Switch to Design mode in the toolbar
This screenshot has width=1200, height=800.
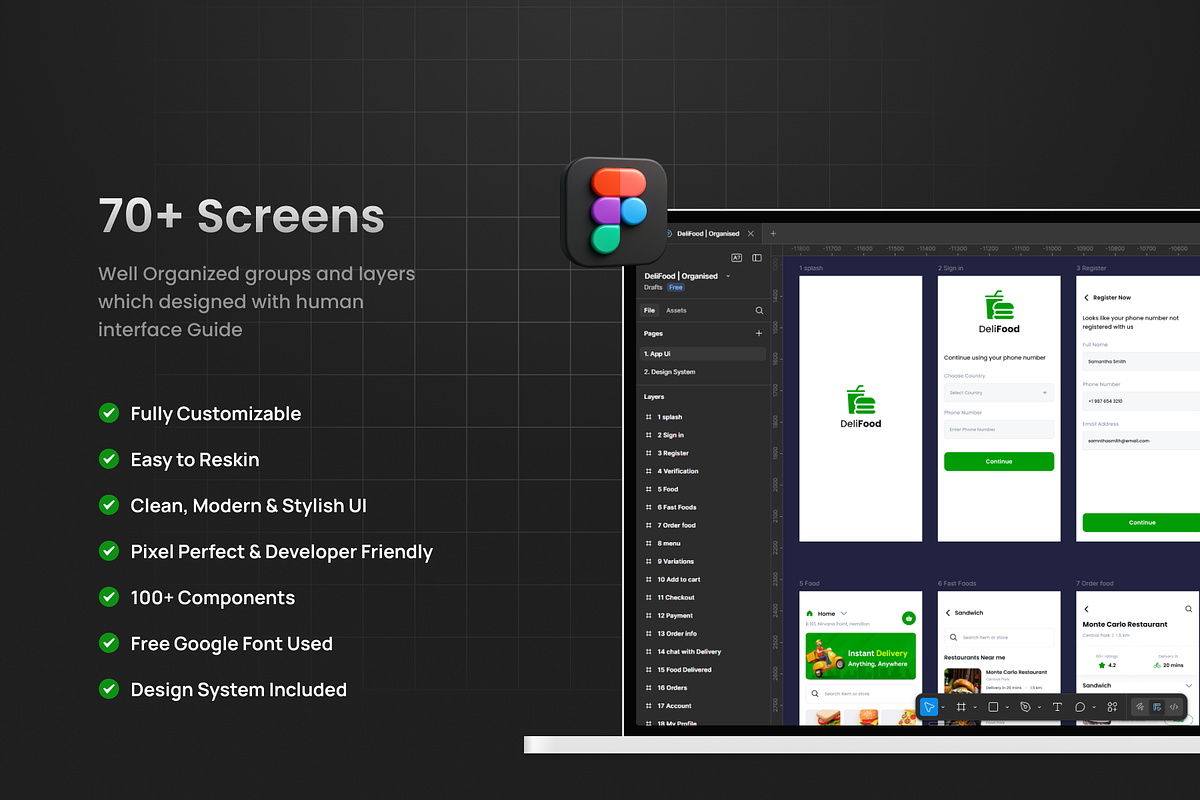pyautogui.click(x=1157, y=707)
